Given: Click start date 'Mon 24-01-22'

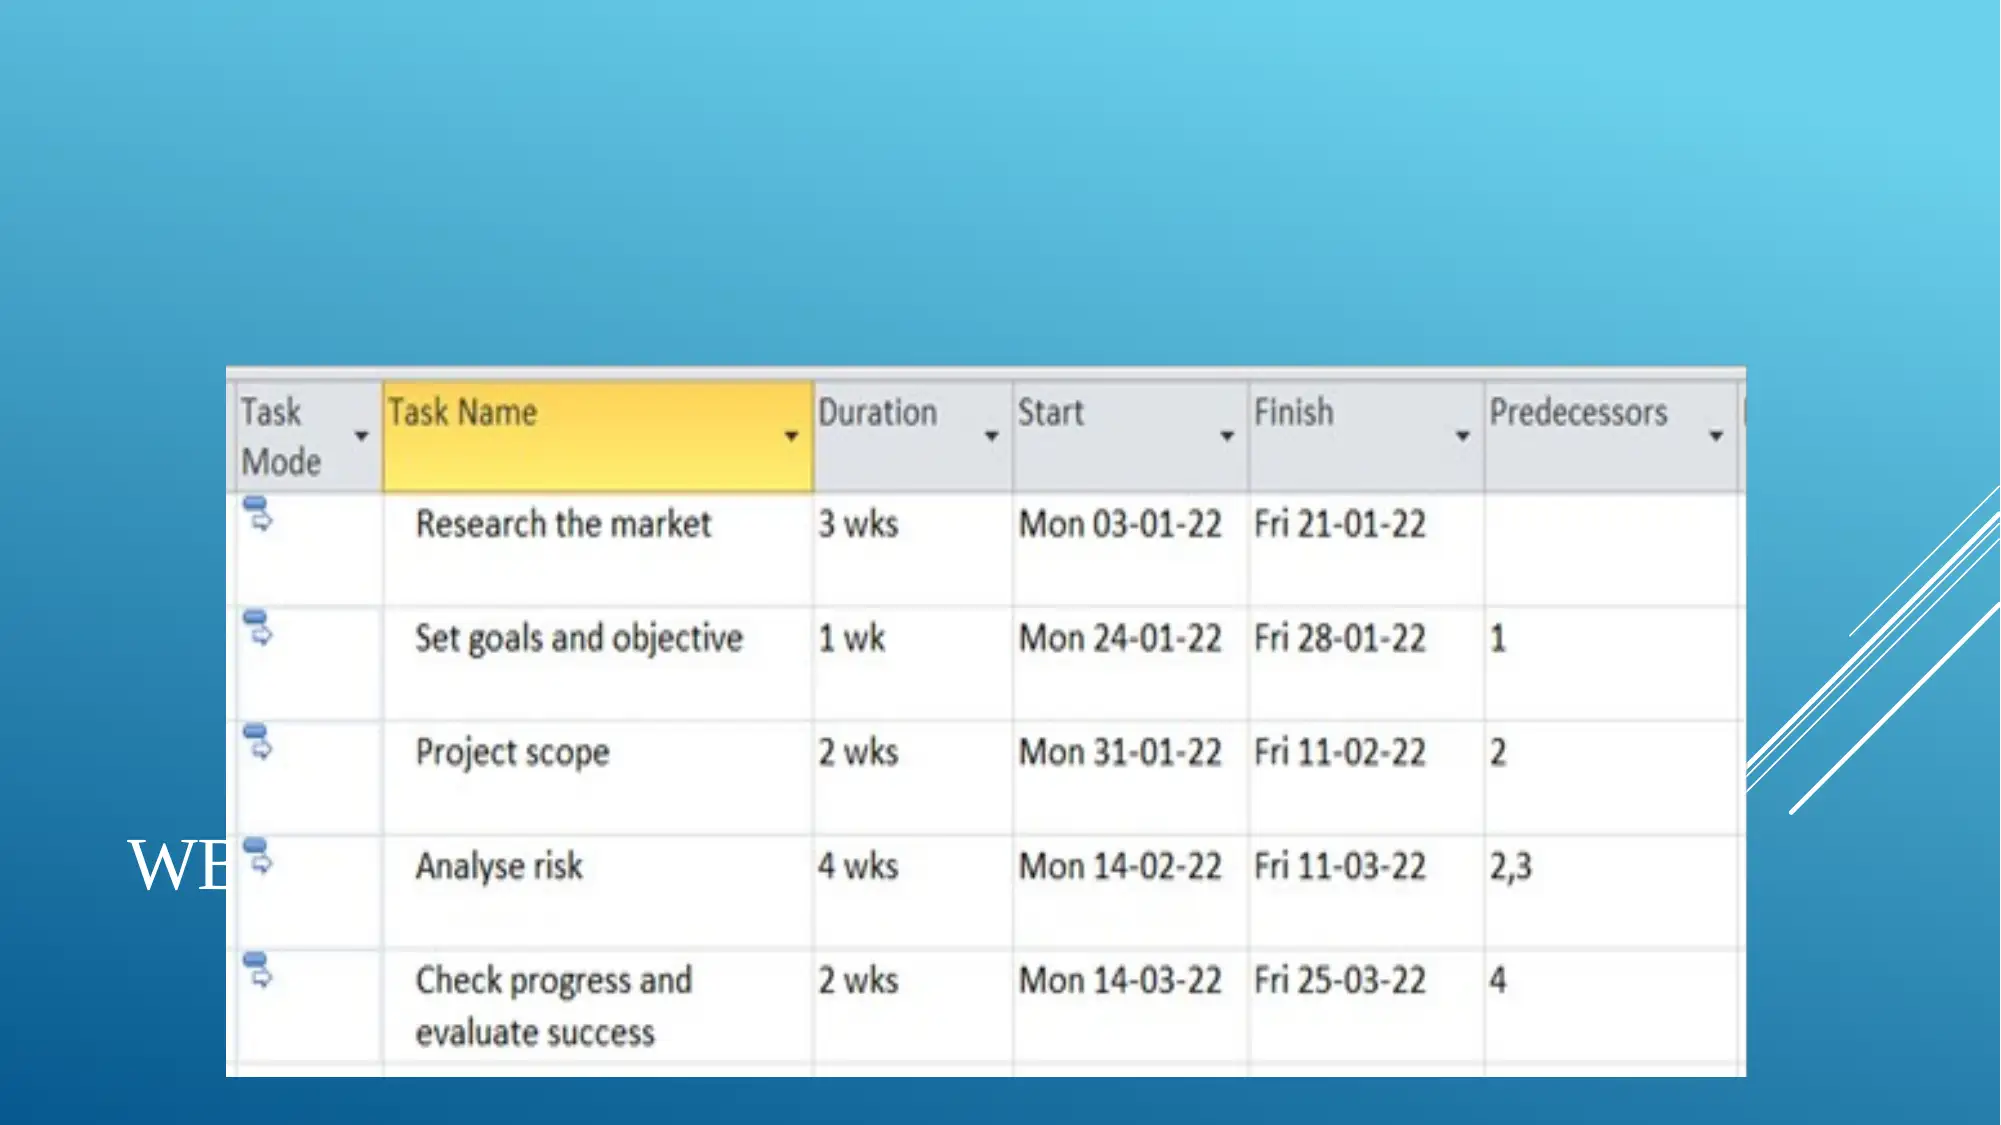Looking at the screenshot, I should (1120, 638).
